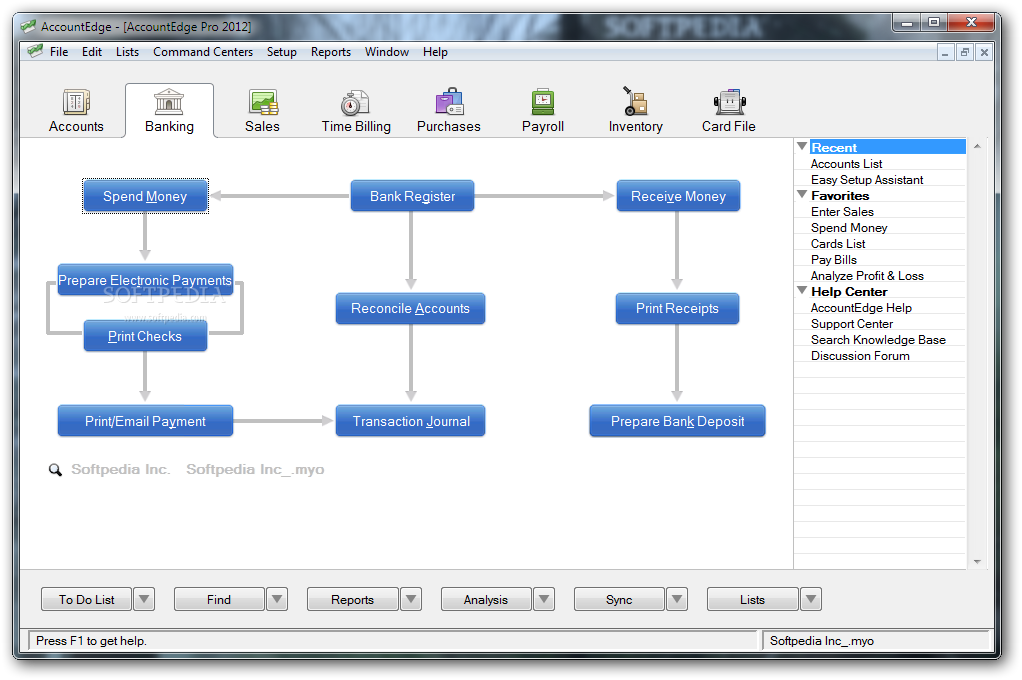Viewport: 1022px width, 680px height.
Task: Click Prepare Bank Deposit
Action: coord(677,421)
